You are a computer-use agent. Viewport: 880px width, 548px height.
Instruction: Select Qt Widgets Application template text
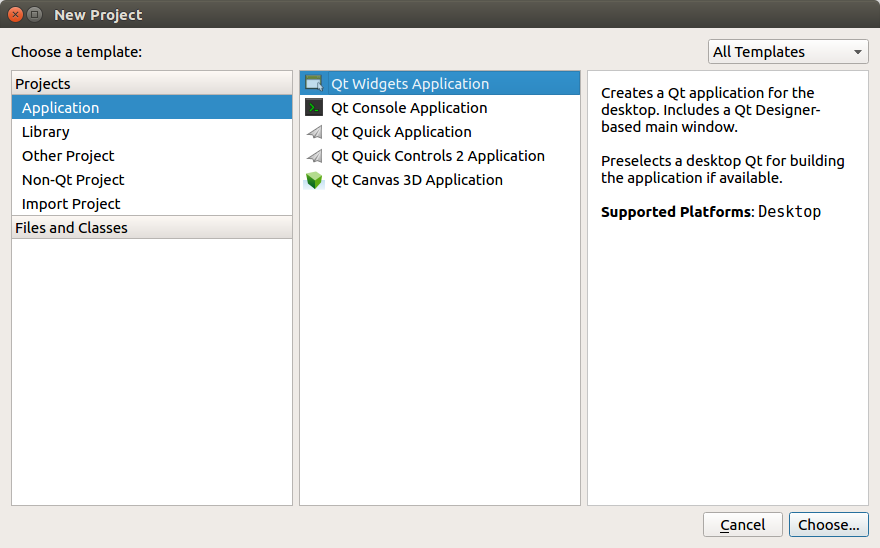click(x=410, y=84)
